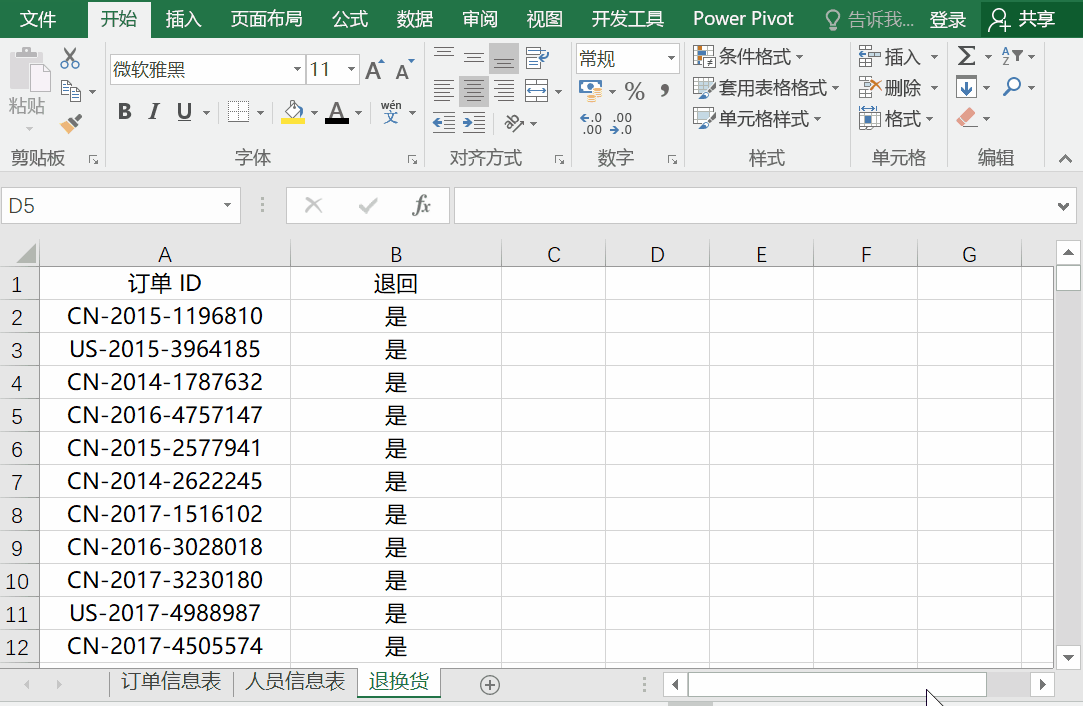Click the Increase Indent icon
The height and width of the screenshot is (706, 1083).
click(x=474, y=124)
